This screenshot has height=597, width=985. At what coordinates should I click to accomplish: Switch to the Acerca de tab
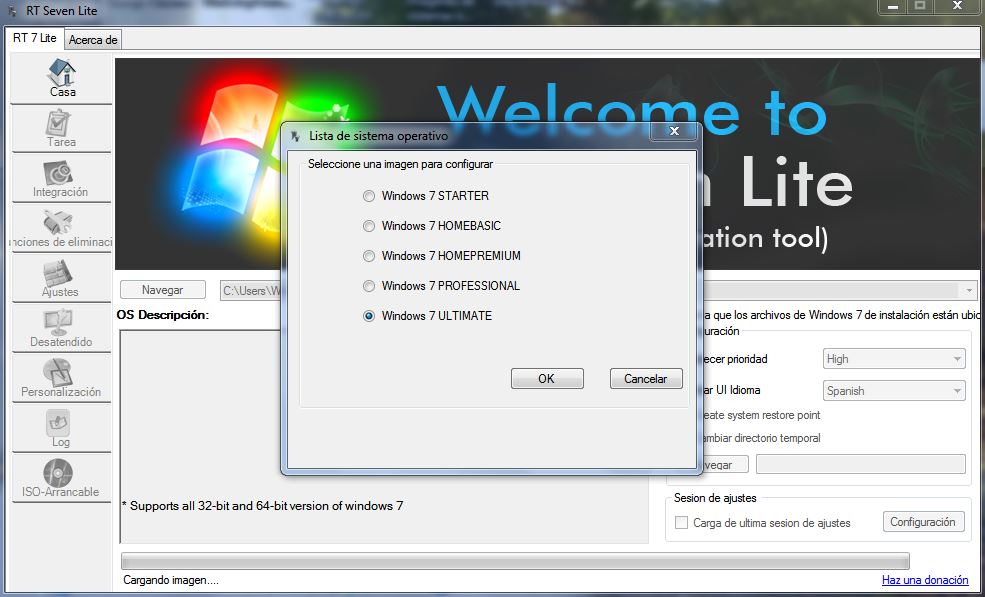pos(93,40)
